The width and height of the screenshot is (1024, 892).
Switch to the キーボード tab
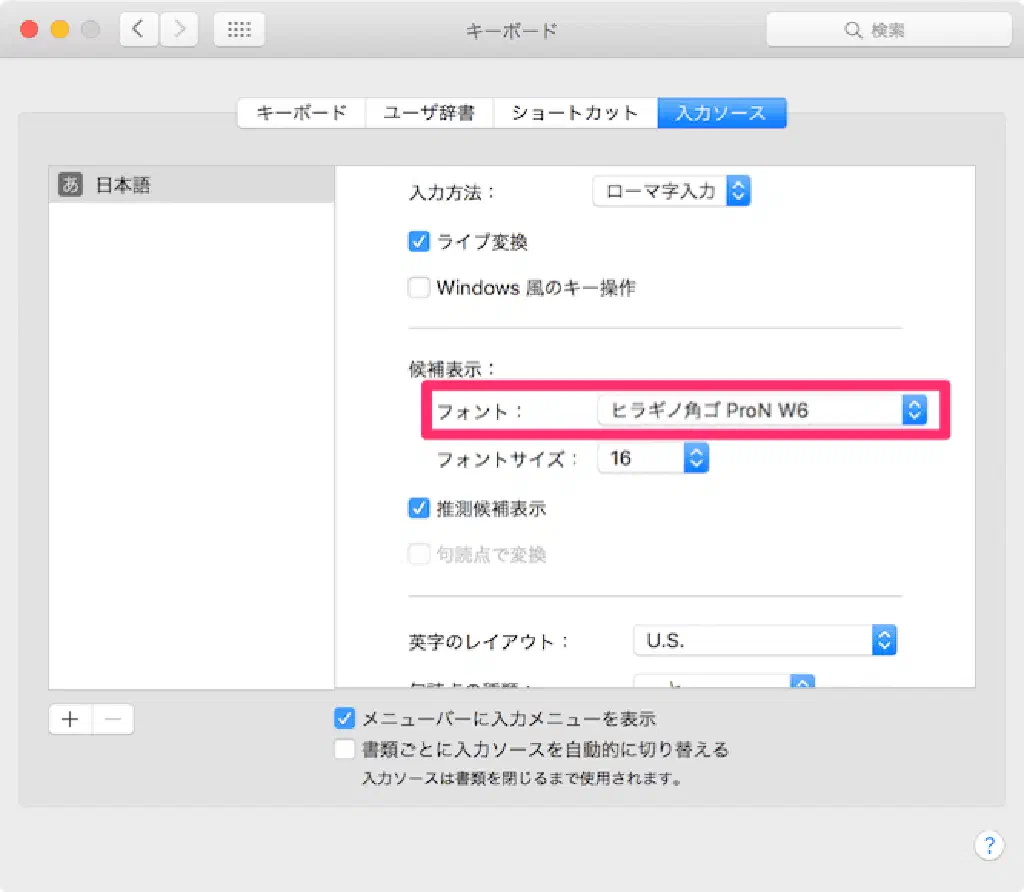point(301,113)
